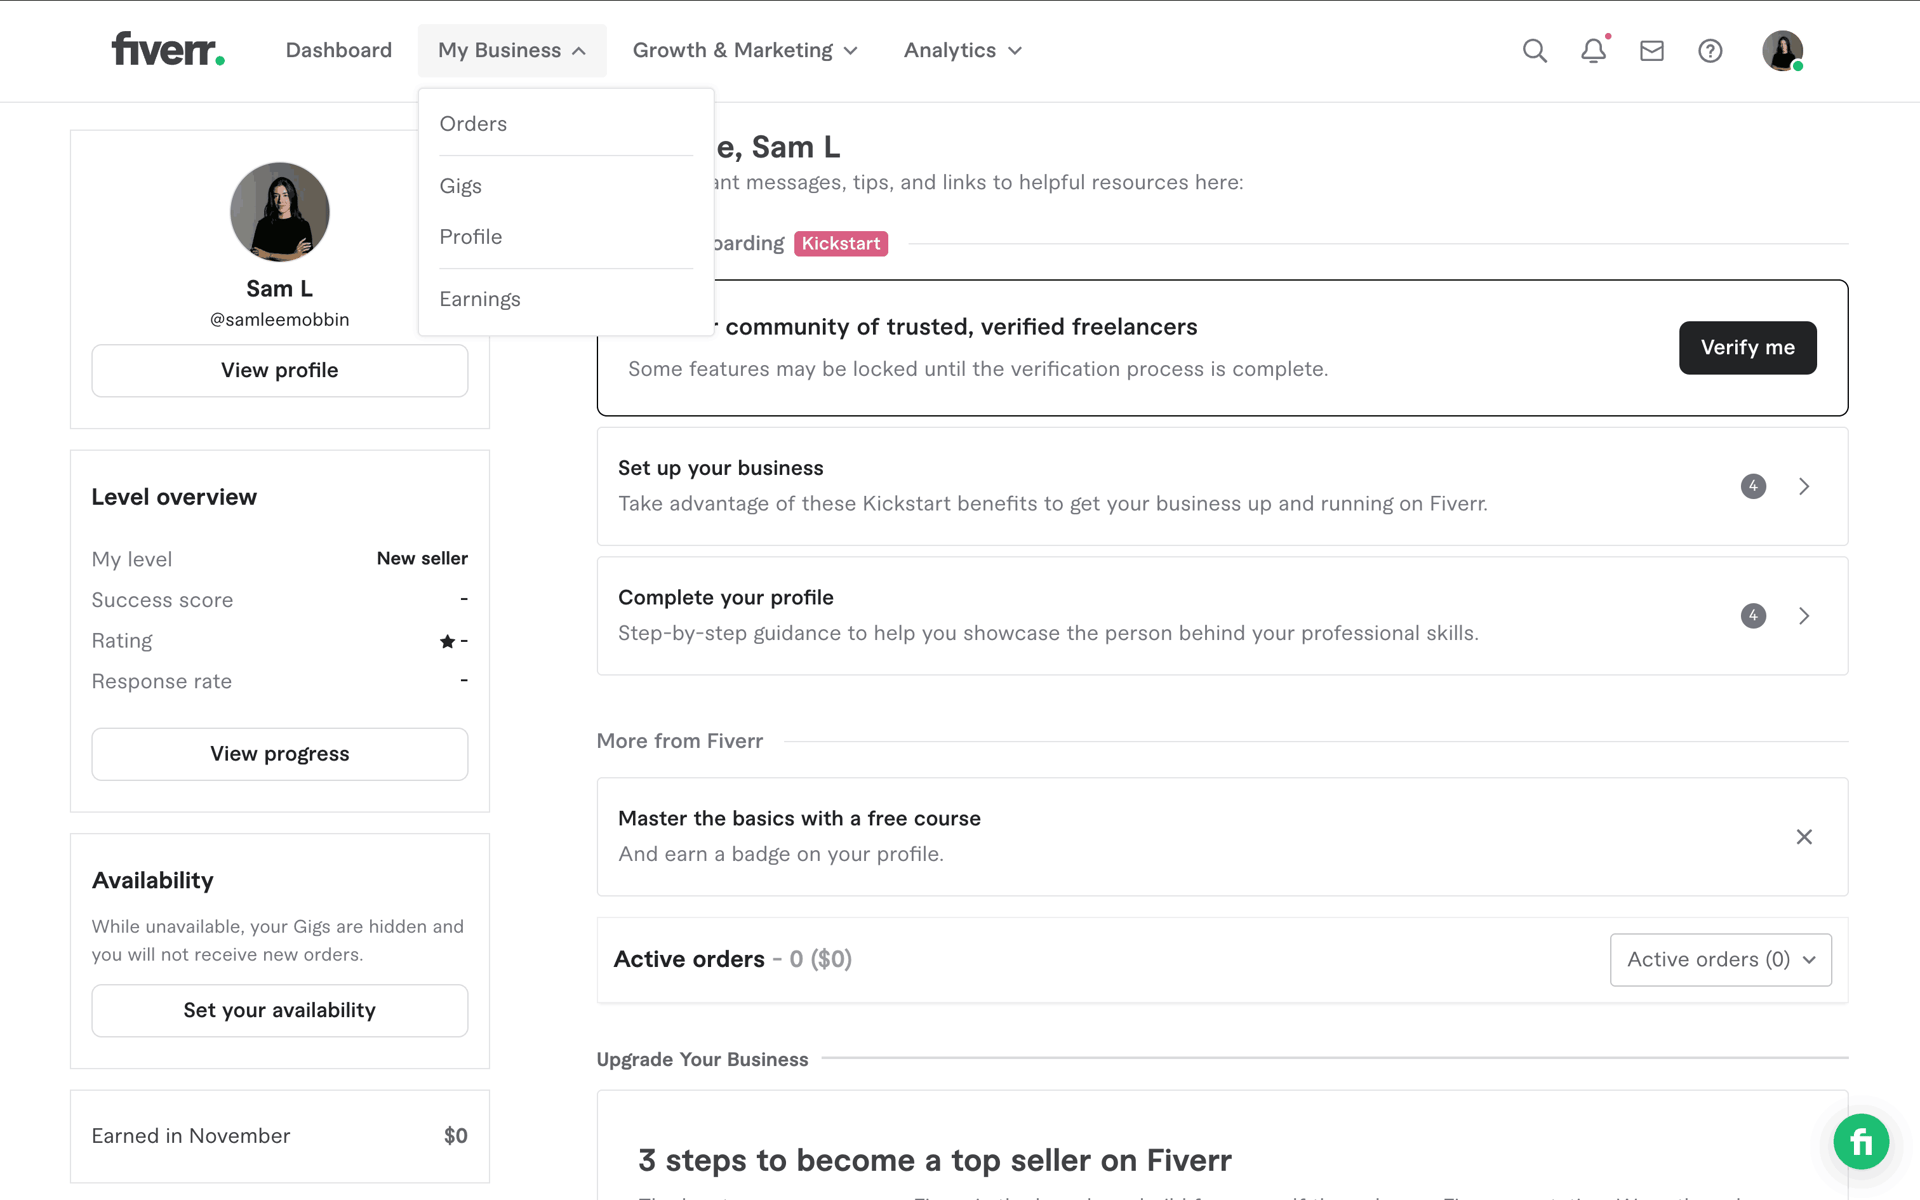Click the More from Fiverr heading
The height and width of the screenshot is (1200, 1920).
point(679,742)
